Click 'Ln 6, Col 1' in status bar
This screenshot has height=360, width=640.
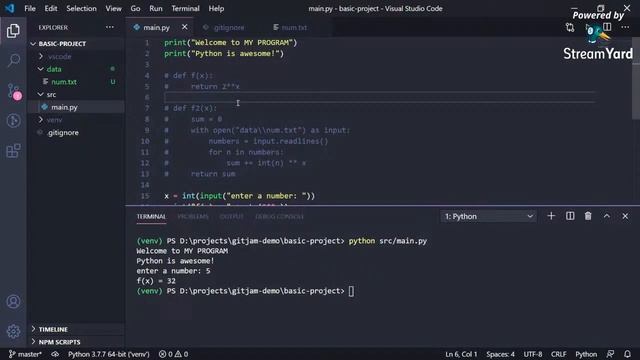click(461, 354)
